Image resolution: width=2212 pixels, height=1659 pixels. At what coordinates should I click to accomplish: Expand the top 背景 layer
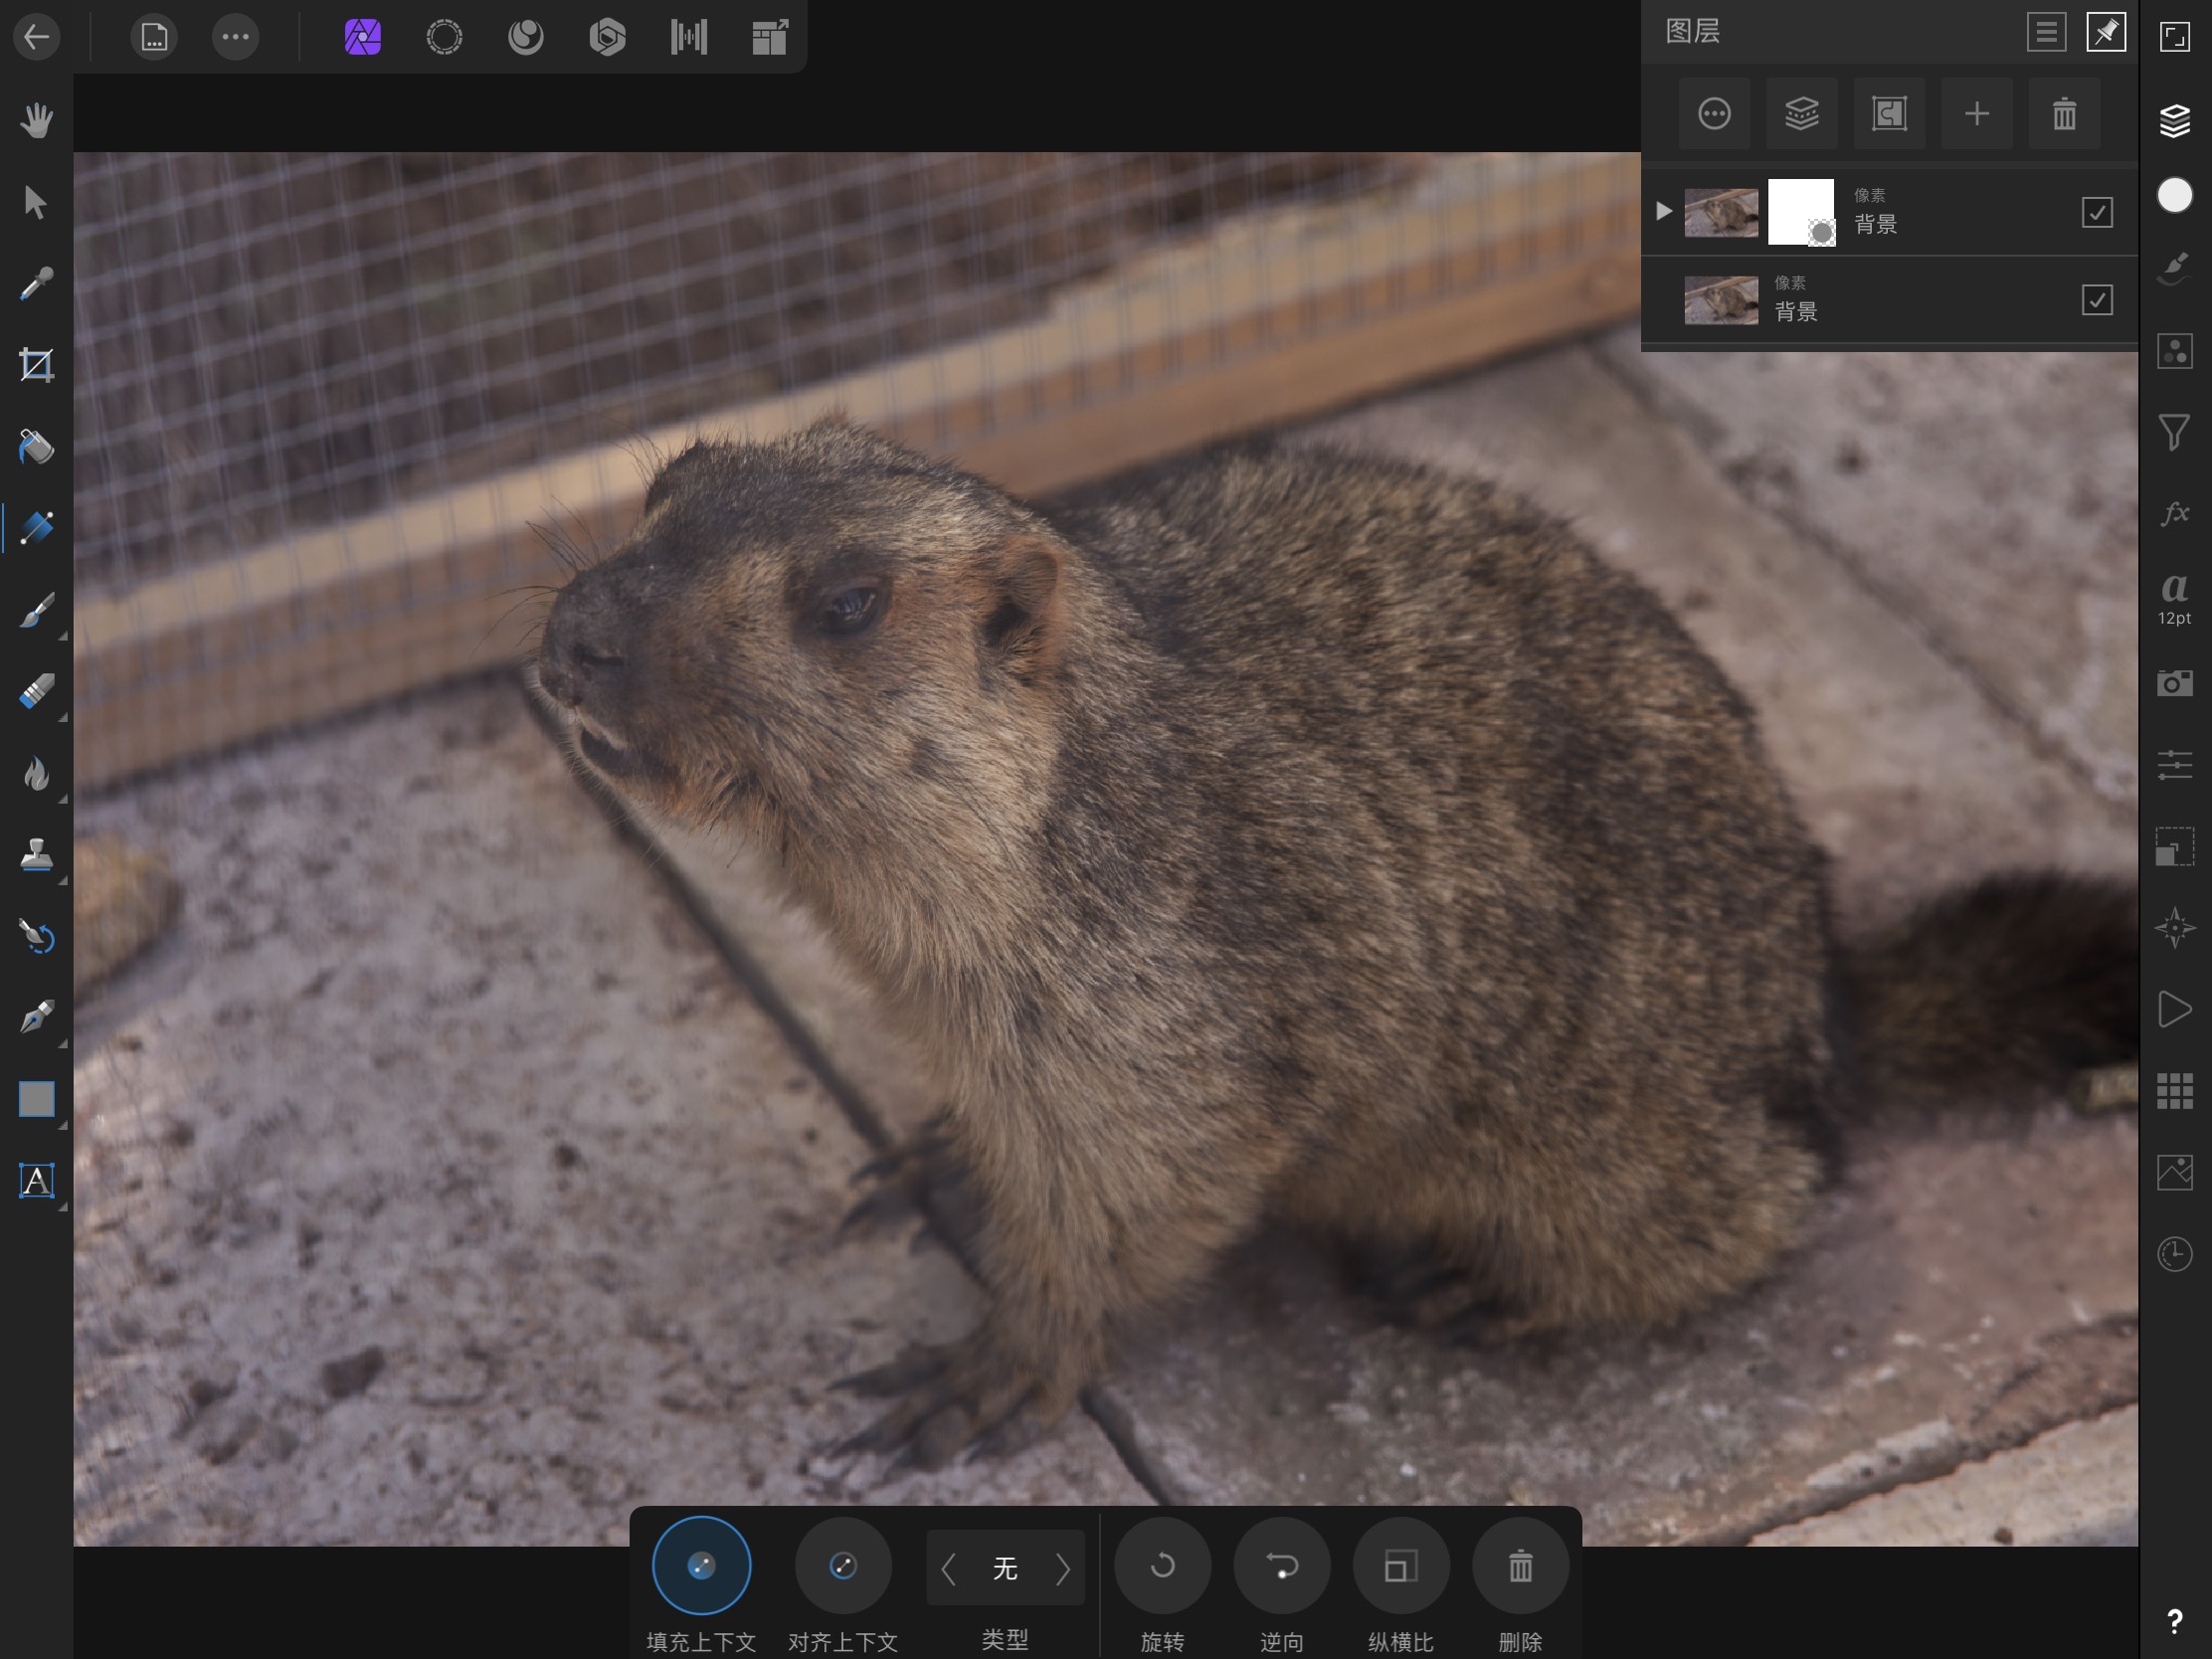1665,210
